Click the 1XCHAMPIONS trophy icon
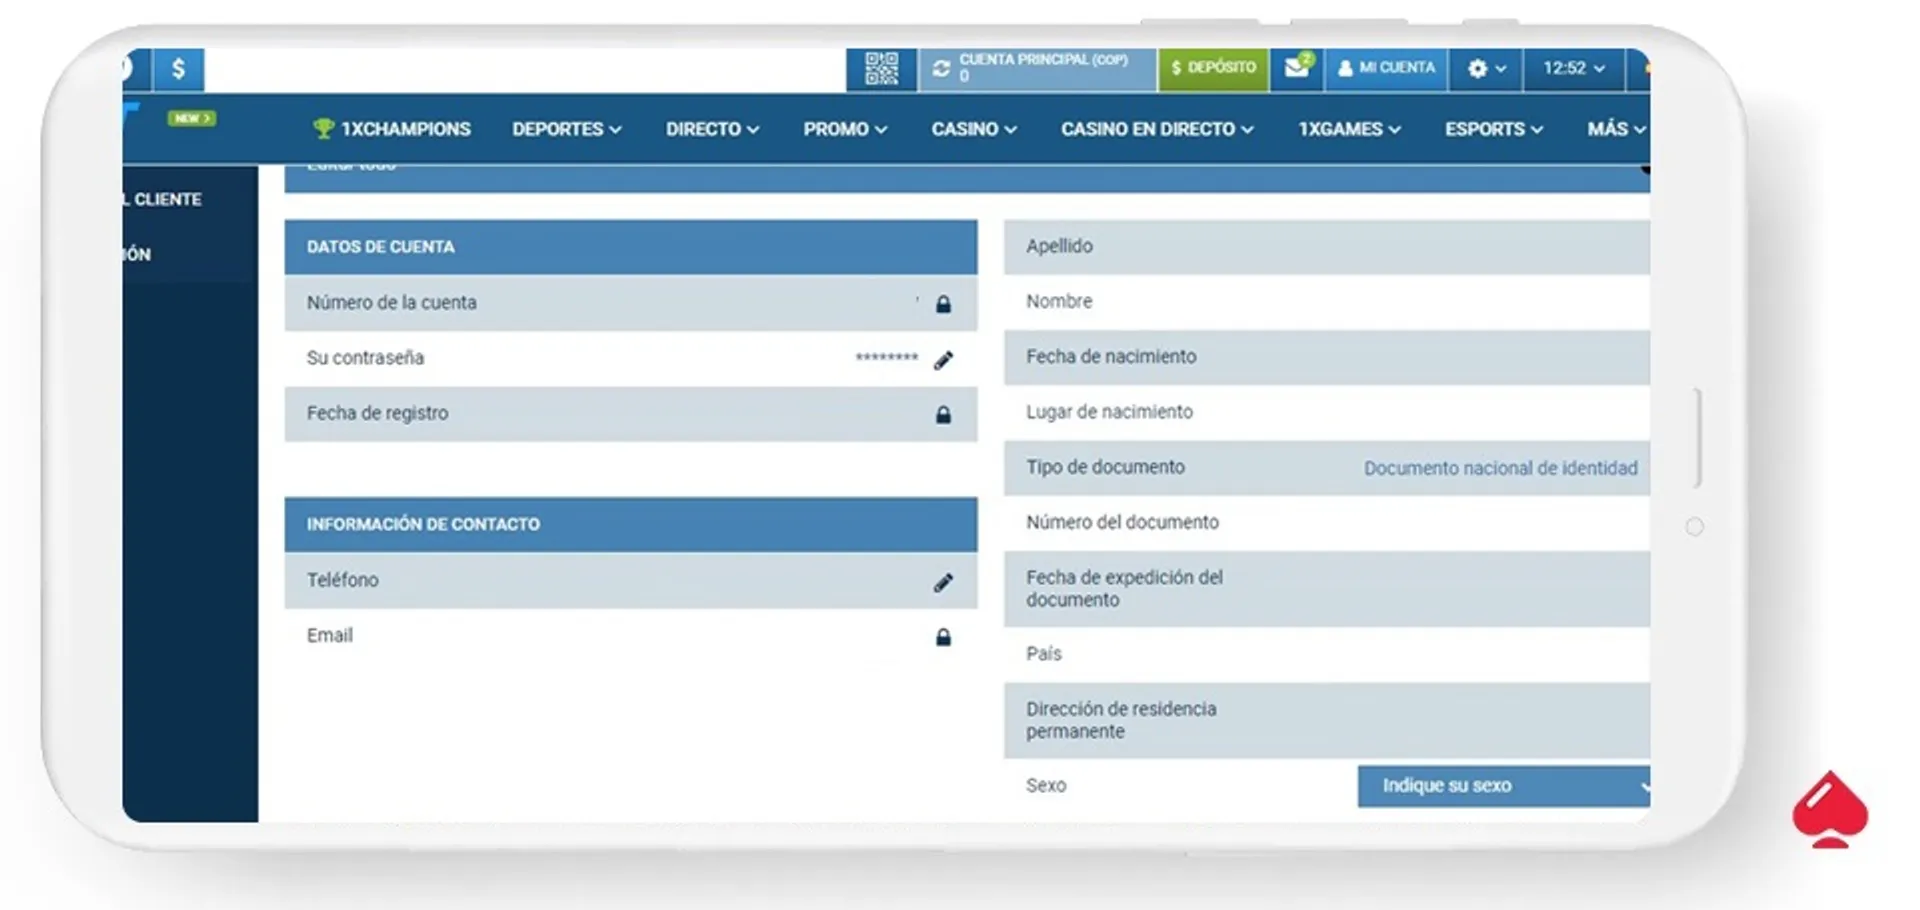The width and height of the screenshot is (1920, 910). pos(323,128)
